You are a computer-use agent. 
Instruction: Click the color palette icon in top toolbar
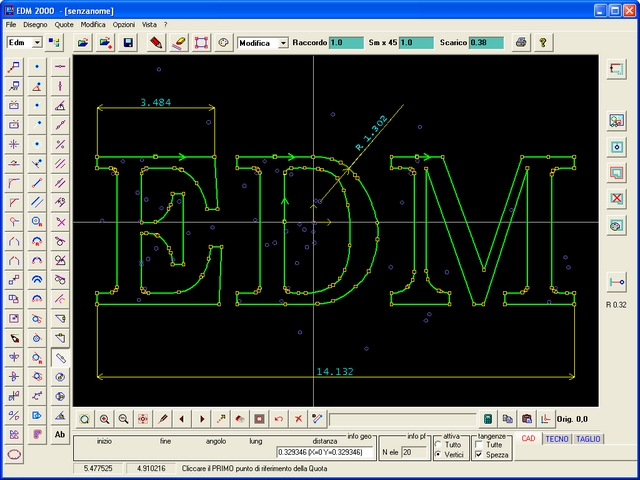point(223,42)
